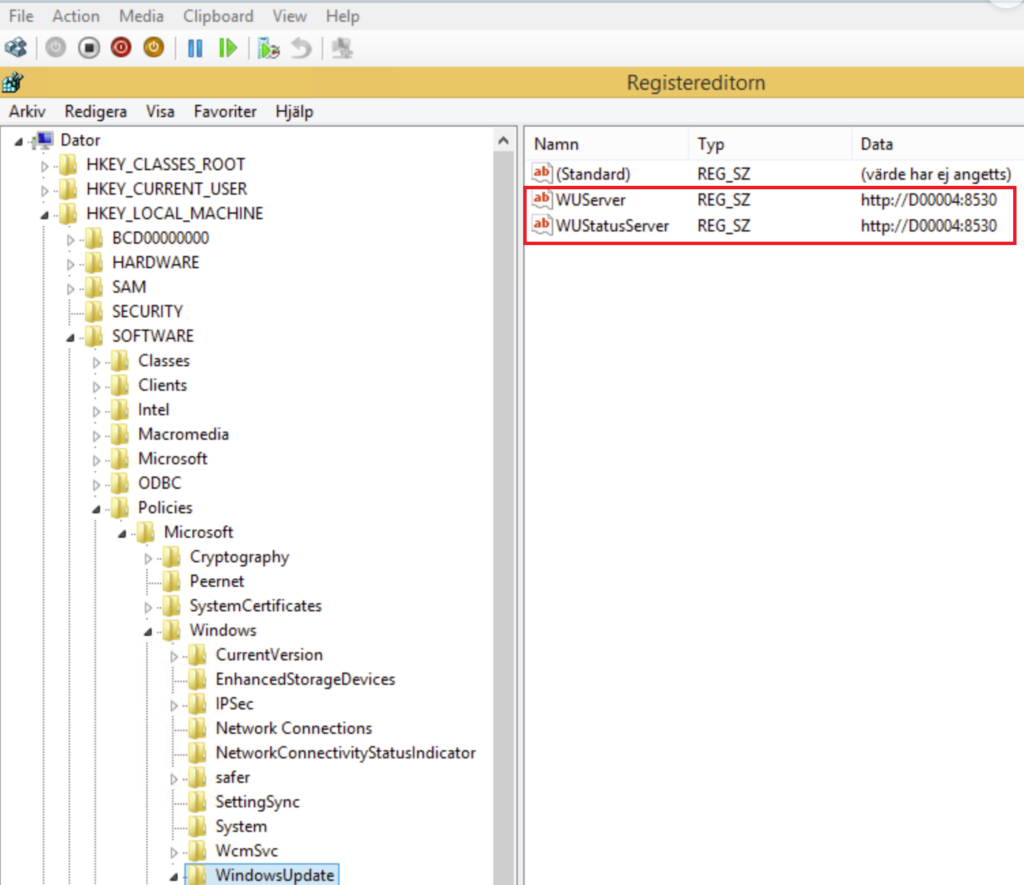Pause the virtual machine
Screen dimensions: 1024x885
195,48
